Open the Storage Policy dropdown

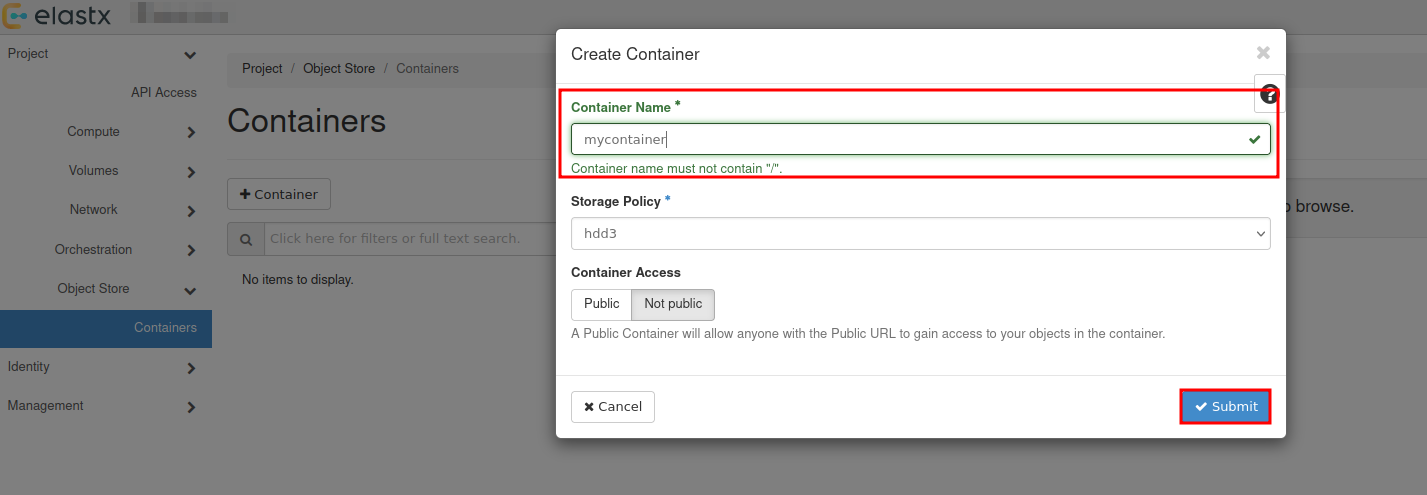[x=920, y=234]
